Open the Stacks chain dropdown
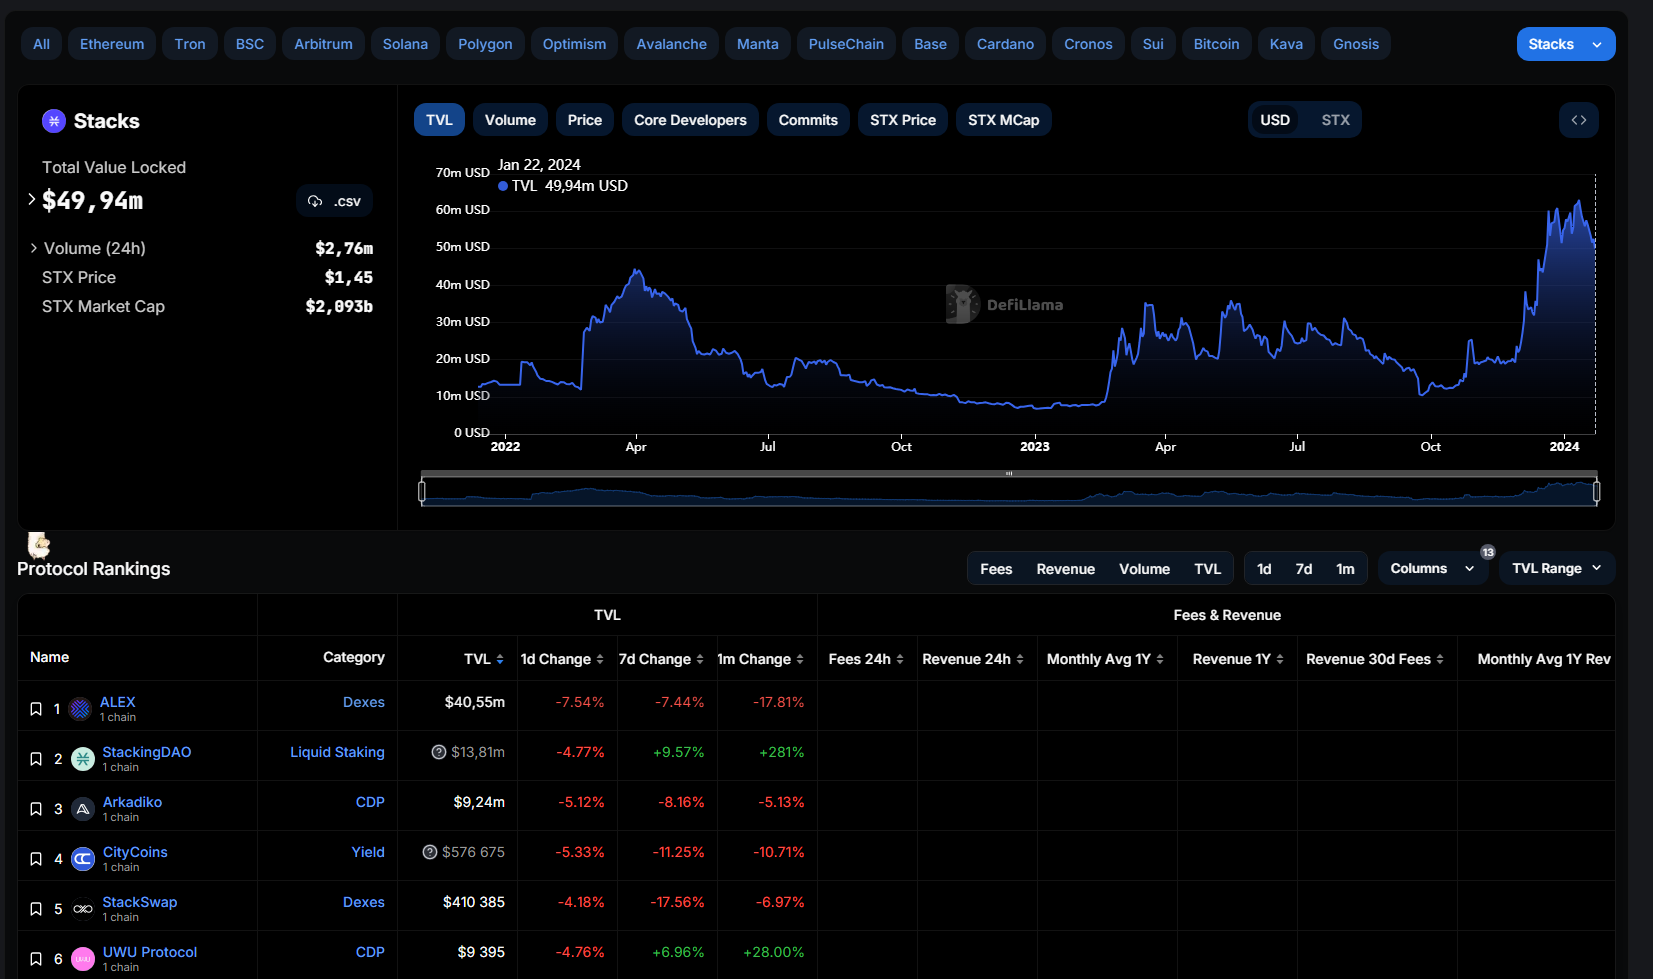This screenshot has width=1653, height=979. click(x=1566, y=44)
